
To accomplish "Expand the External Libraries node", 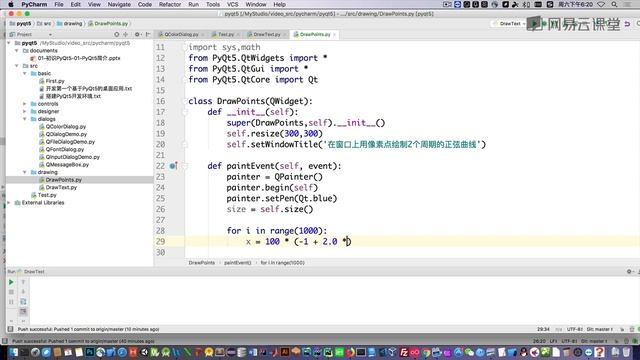I will [9, 202].
